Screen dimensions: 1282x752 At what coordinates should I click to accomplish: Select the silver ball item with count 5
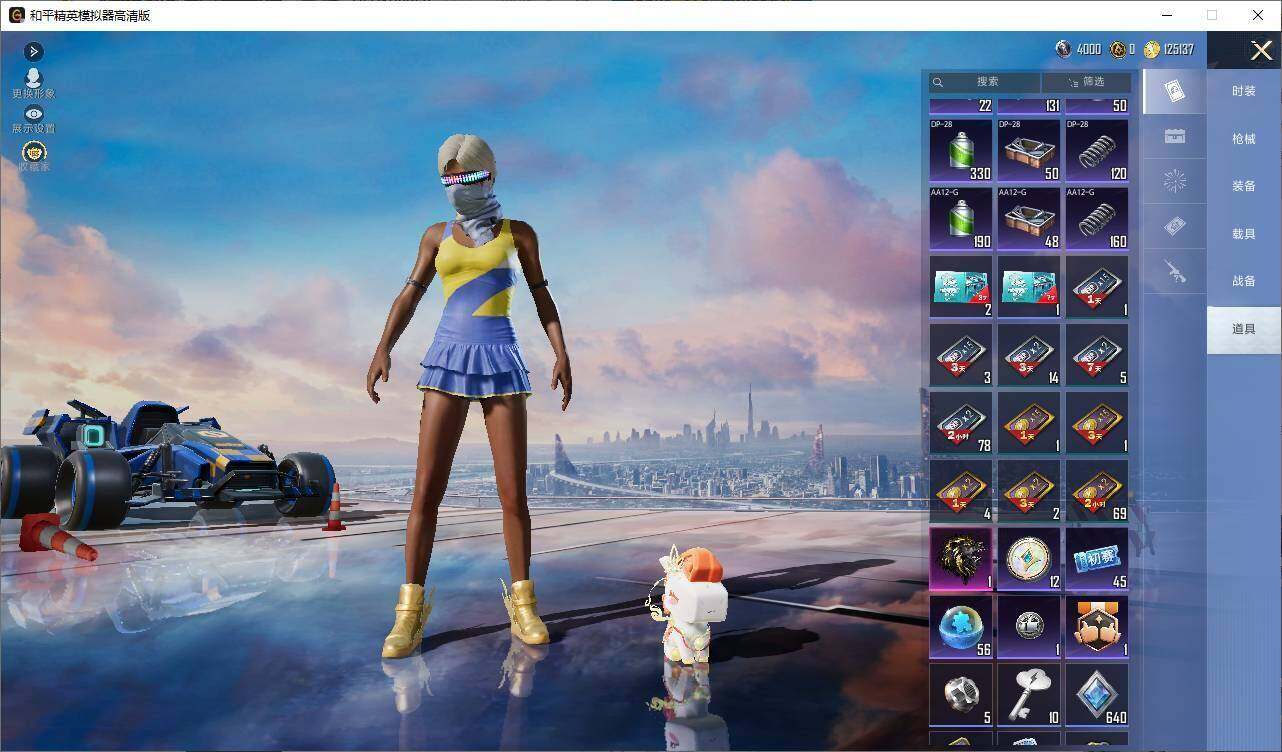point(961,694)
